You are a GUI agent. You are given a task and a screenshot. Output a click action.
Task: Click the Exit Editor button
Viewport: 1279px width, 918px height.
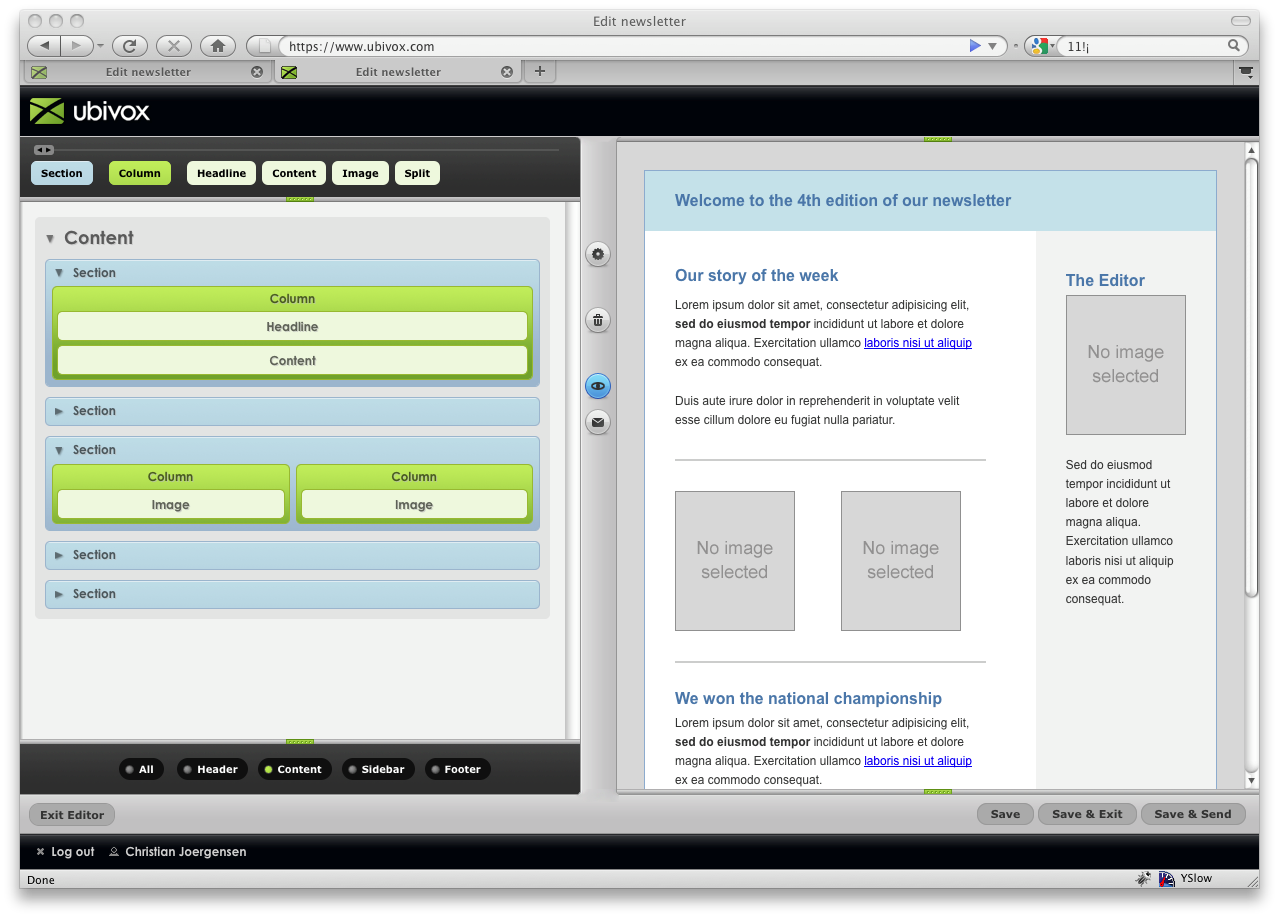pos(72,815)
